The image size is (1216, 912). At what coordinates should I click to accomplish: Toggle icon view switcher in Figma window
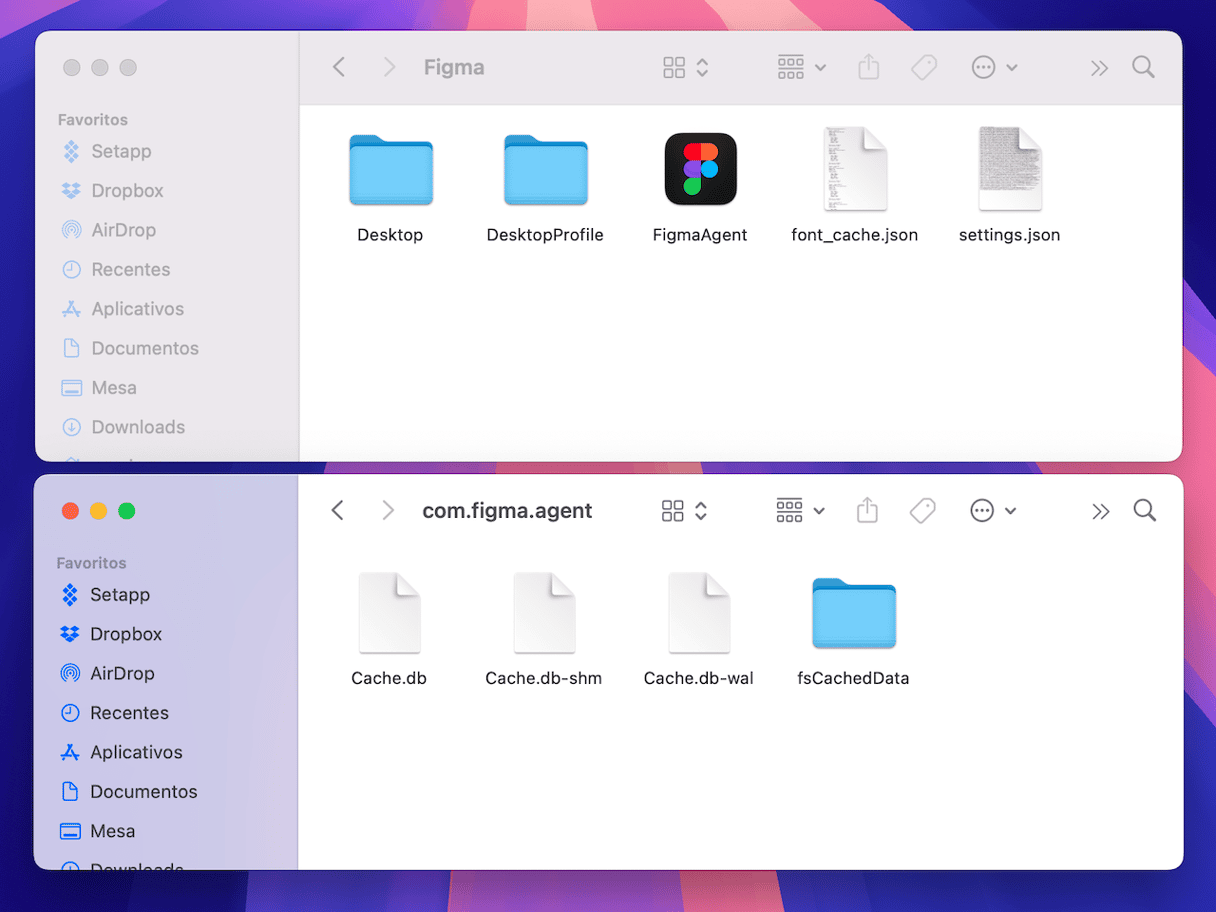(x=685, y=67)
